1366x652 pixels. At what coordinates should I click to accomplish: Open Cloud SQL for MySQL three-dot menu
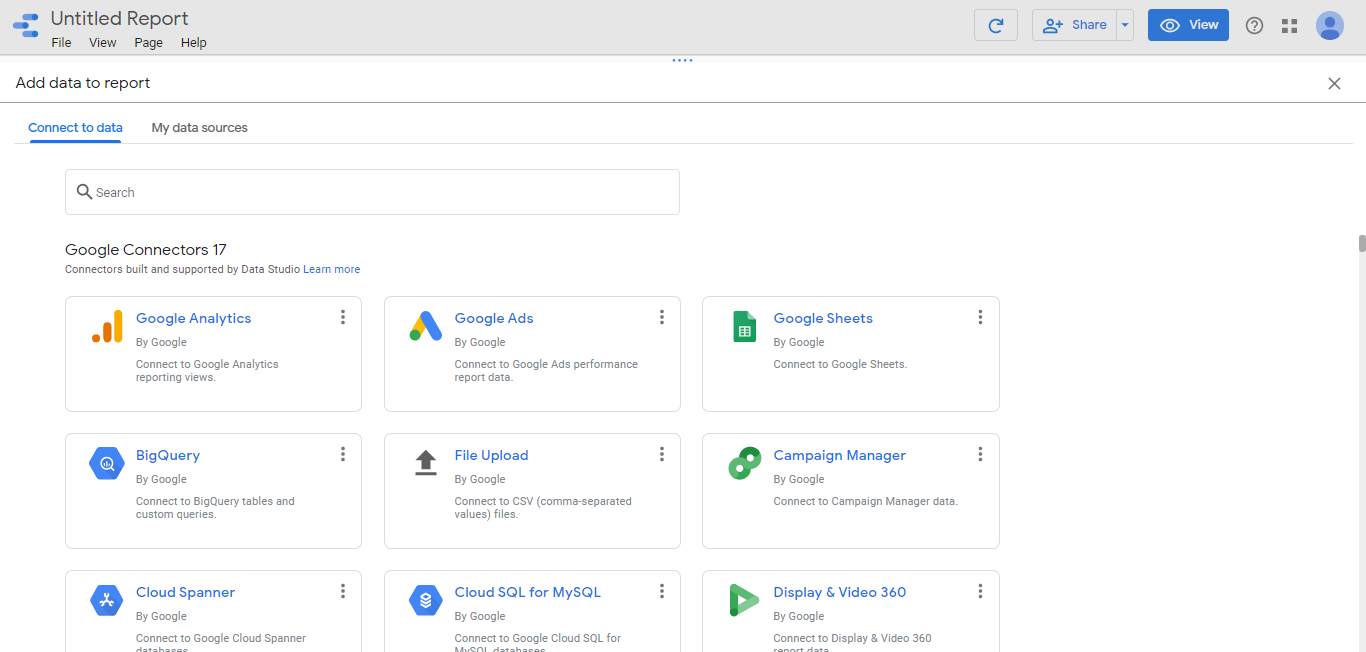pyautogui.click(x=662, y=591)
